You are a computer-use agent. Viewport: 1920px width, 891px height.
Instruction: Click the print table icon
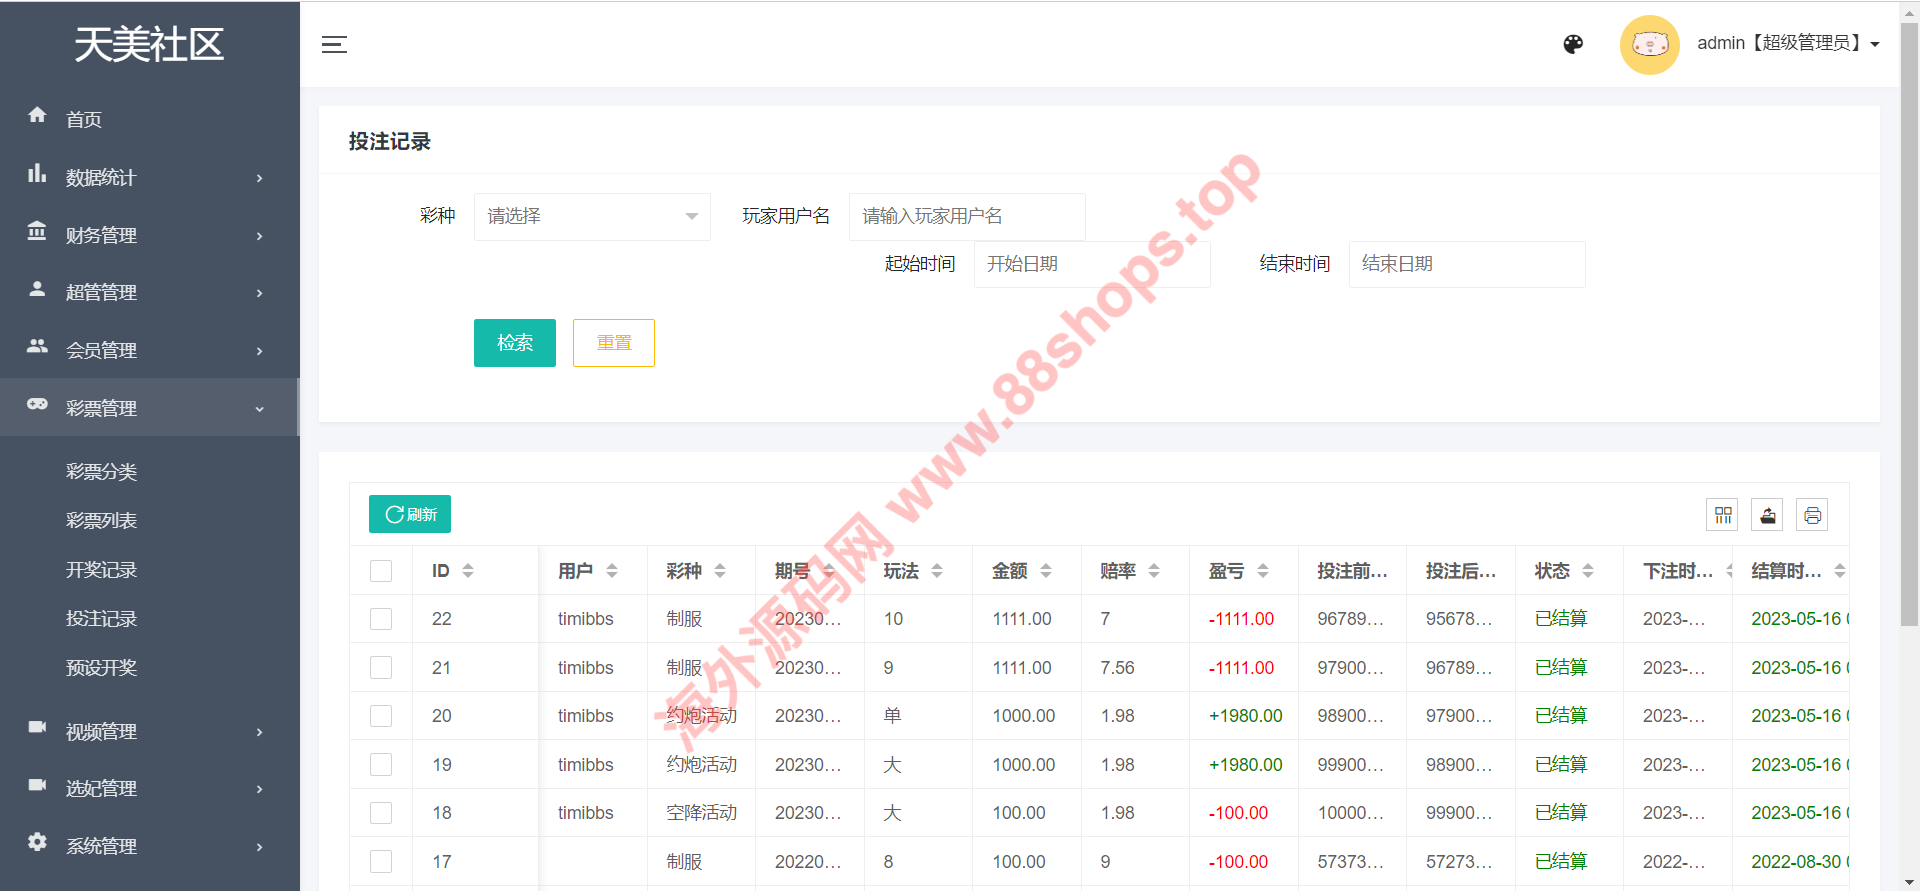[x=1812, y=515]
